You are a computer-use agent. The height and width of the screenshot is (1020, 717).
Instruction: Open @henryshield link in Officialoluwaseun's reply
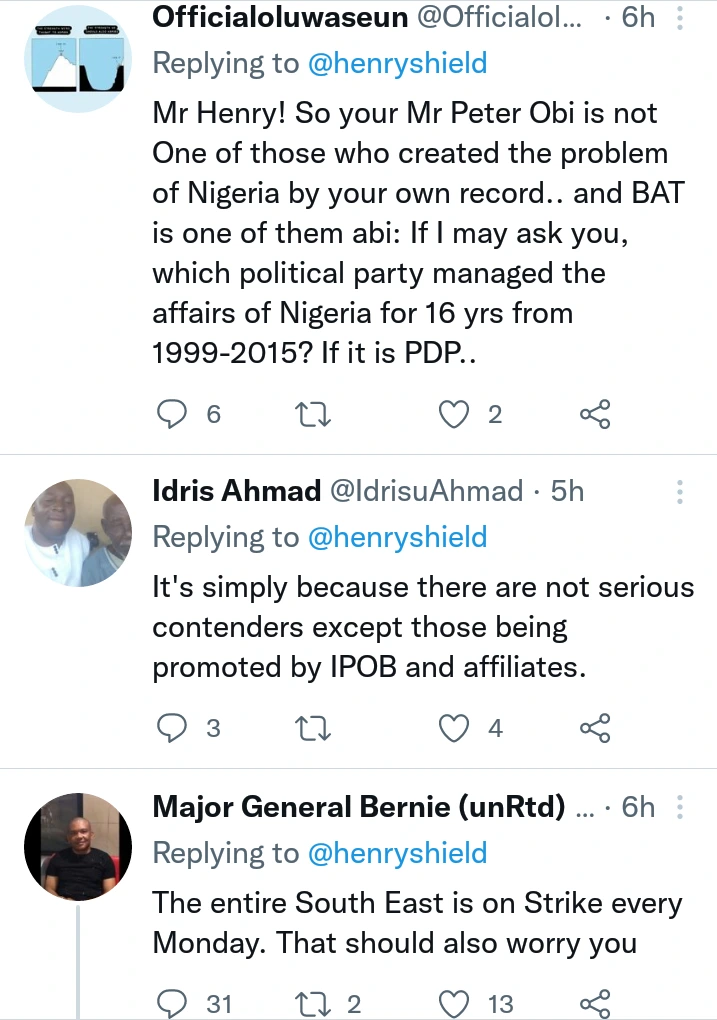(397, 64)
